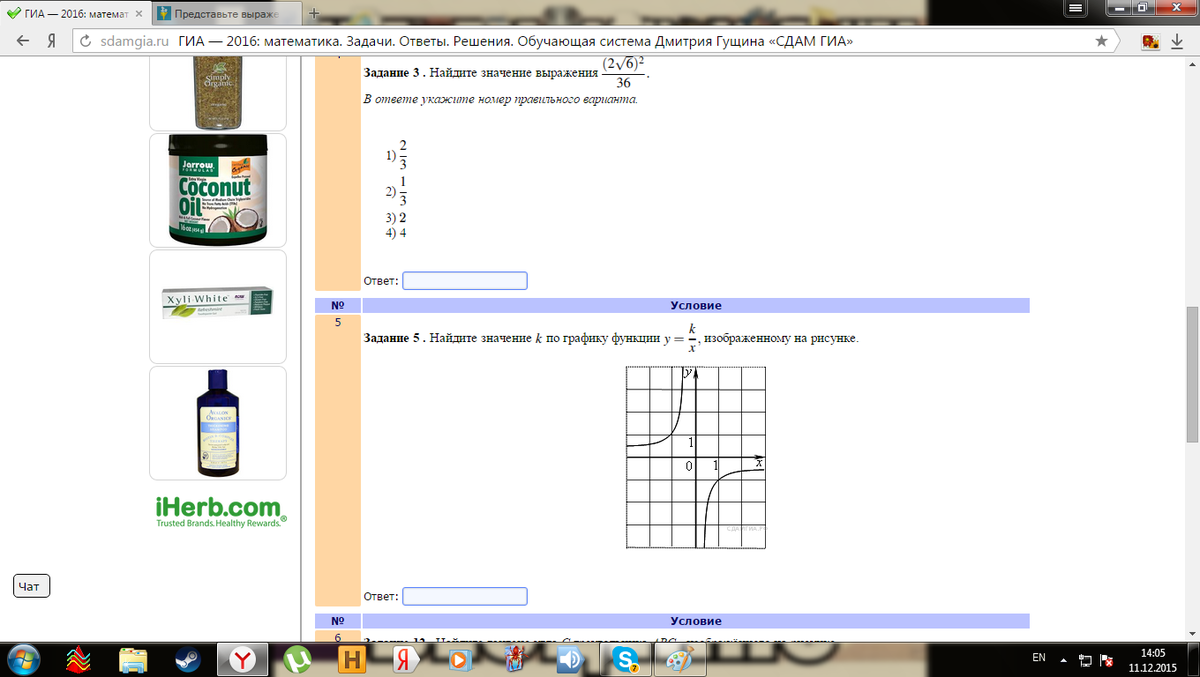Click the Задание 5 Ответ input field

tap(465, 596)
